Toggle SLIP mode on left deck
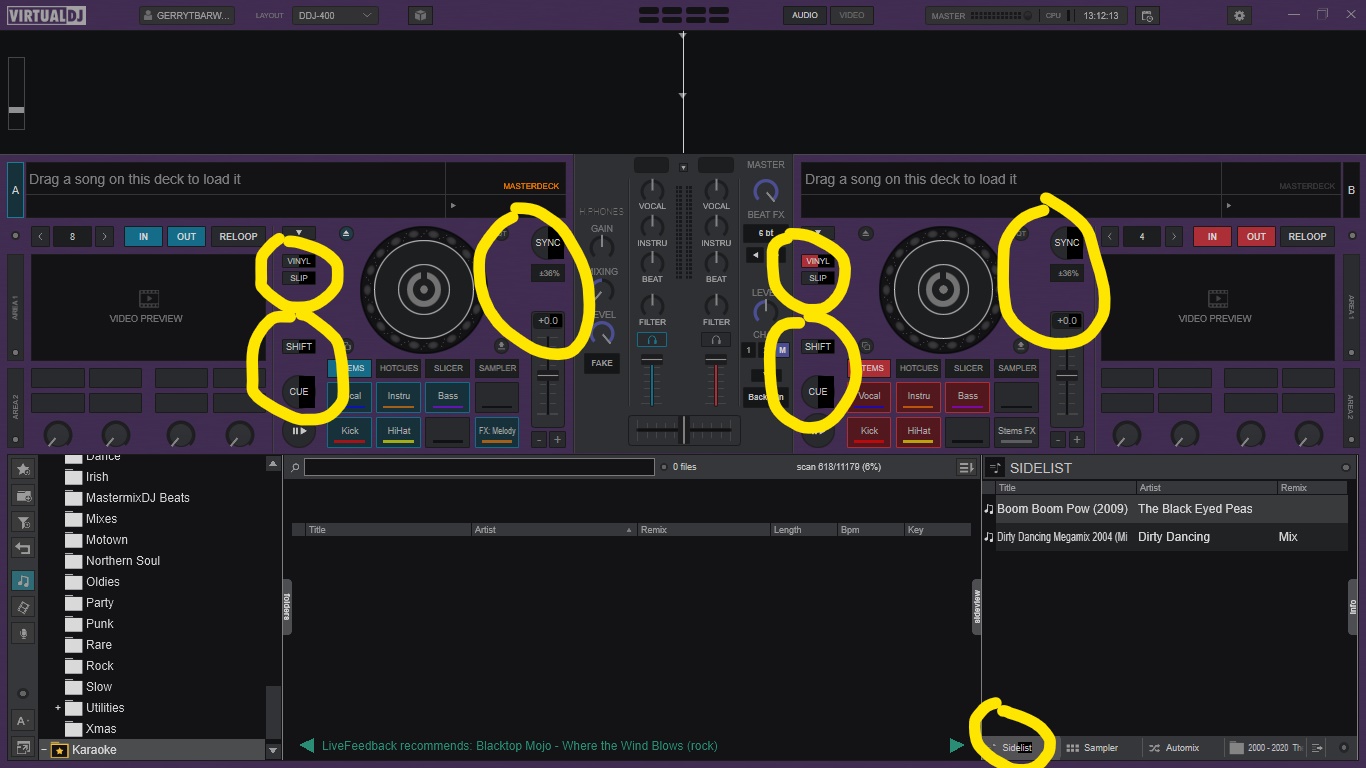1366x768 pixels. point(299,278)
